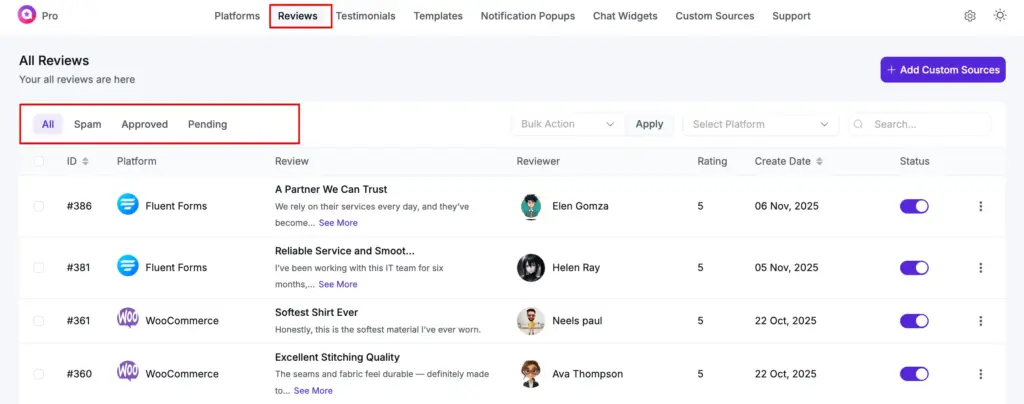
Task: Open Notification Popups navigation item
Action: click(528, 16)
